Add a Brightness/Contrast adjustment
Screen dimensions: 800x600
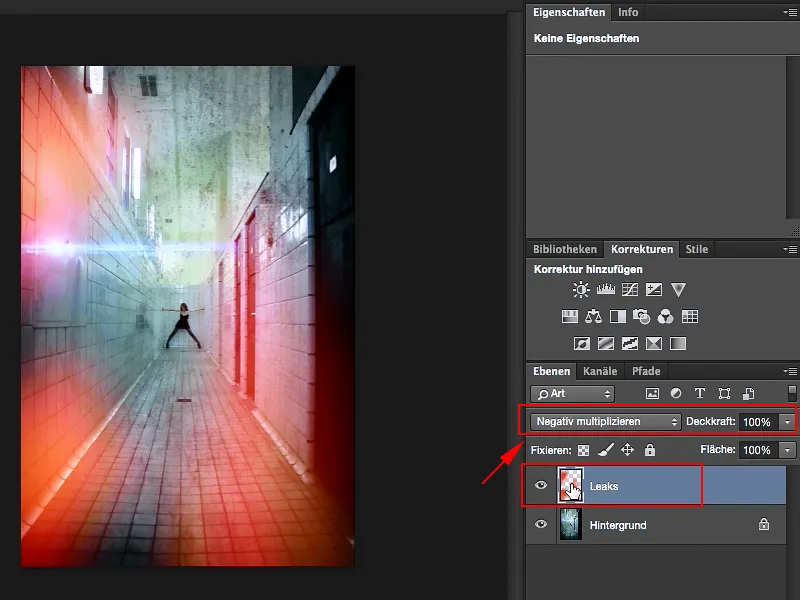coord(581,290)
